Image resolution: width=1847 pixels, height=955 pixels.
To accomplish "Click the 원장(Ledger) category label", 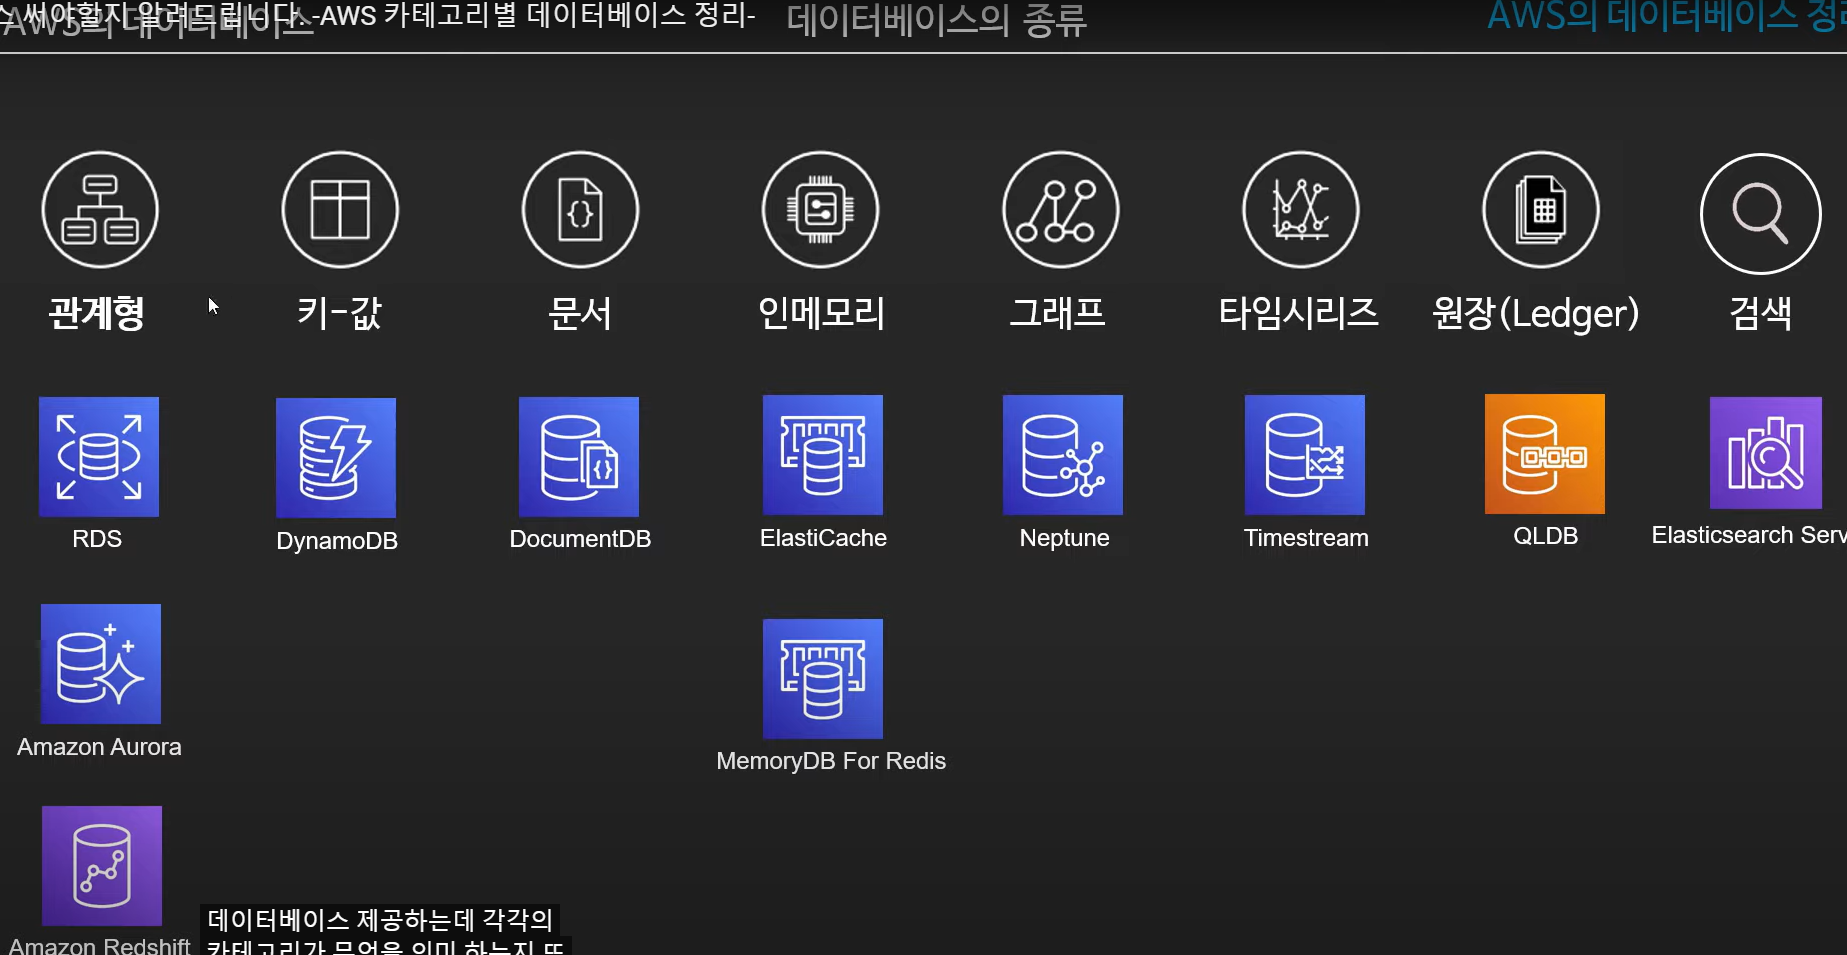I will click(x=1535, y=313).
